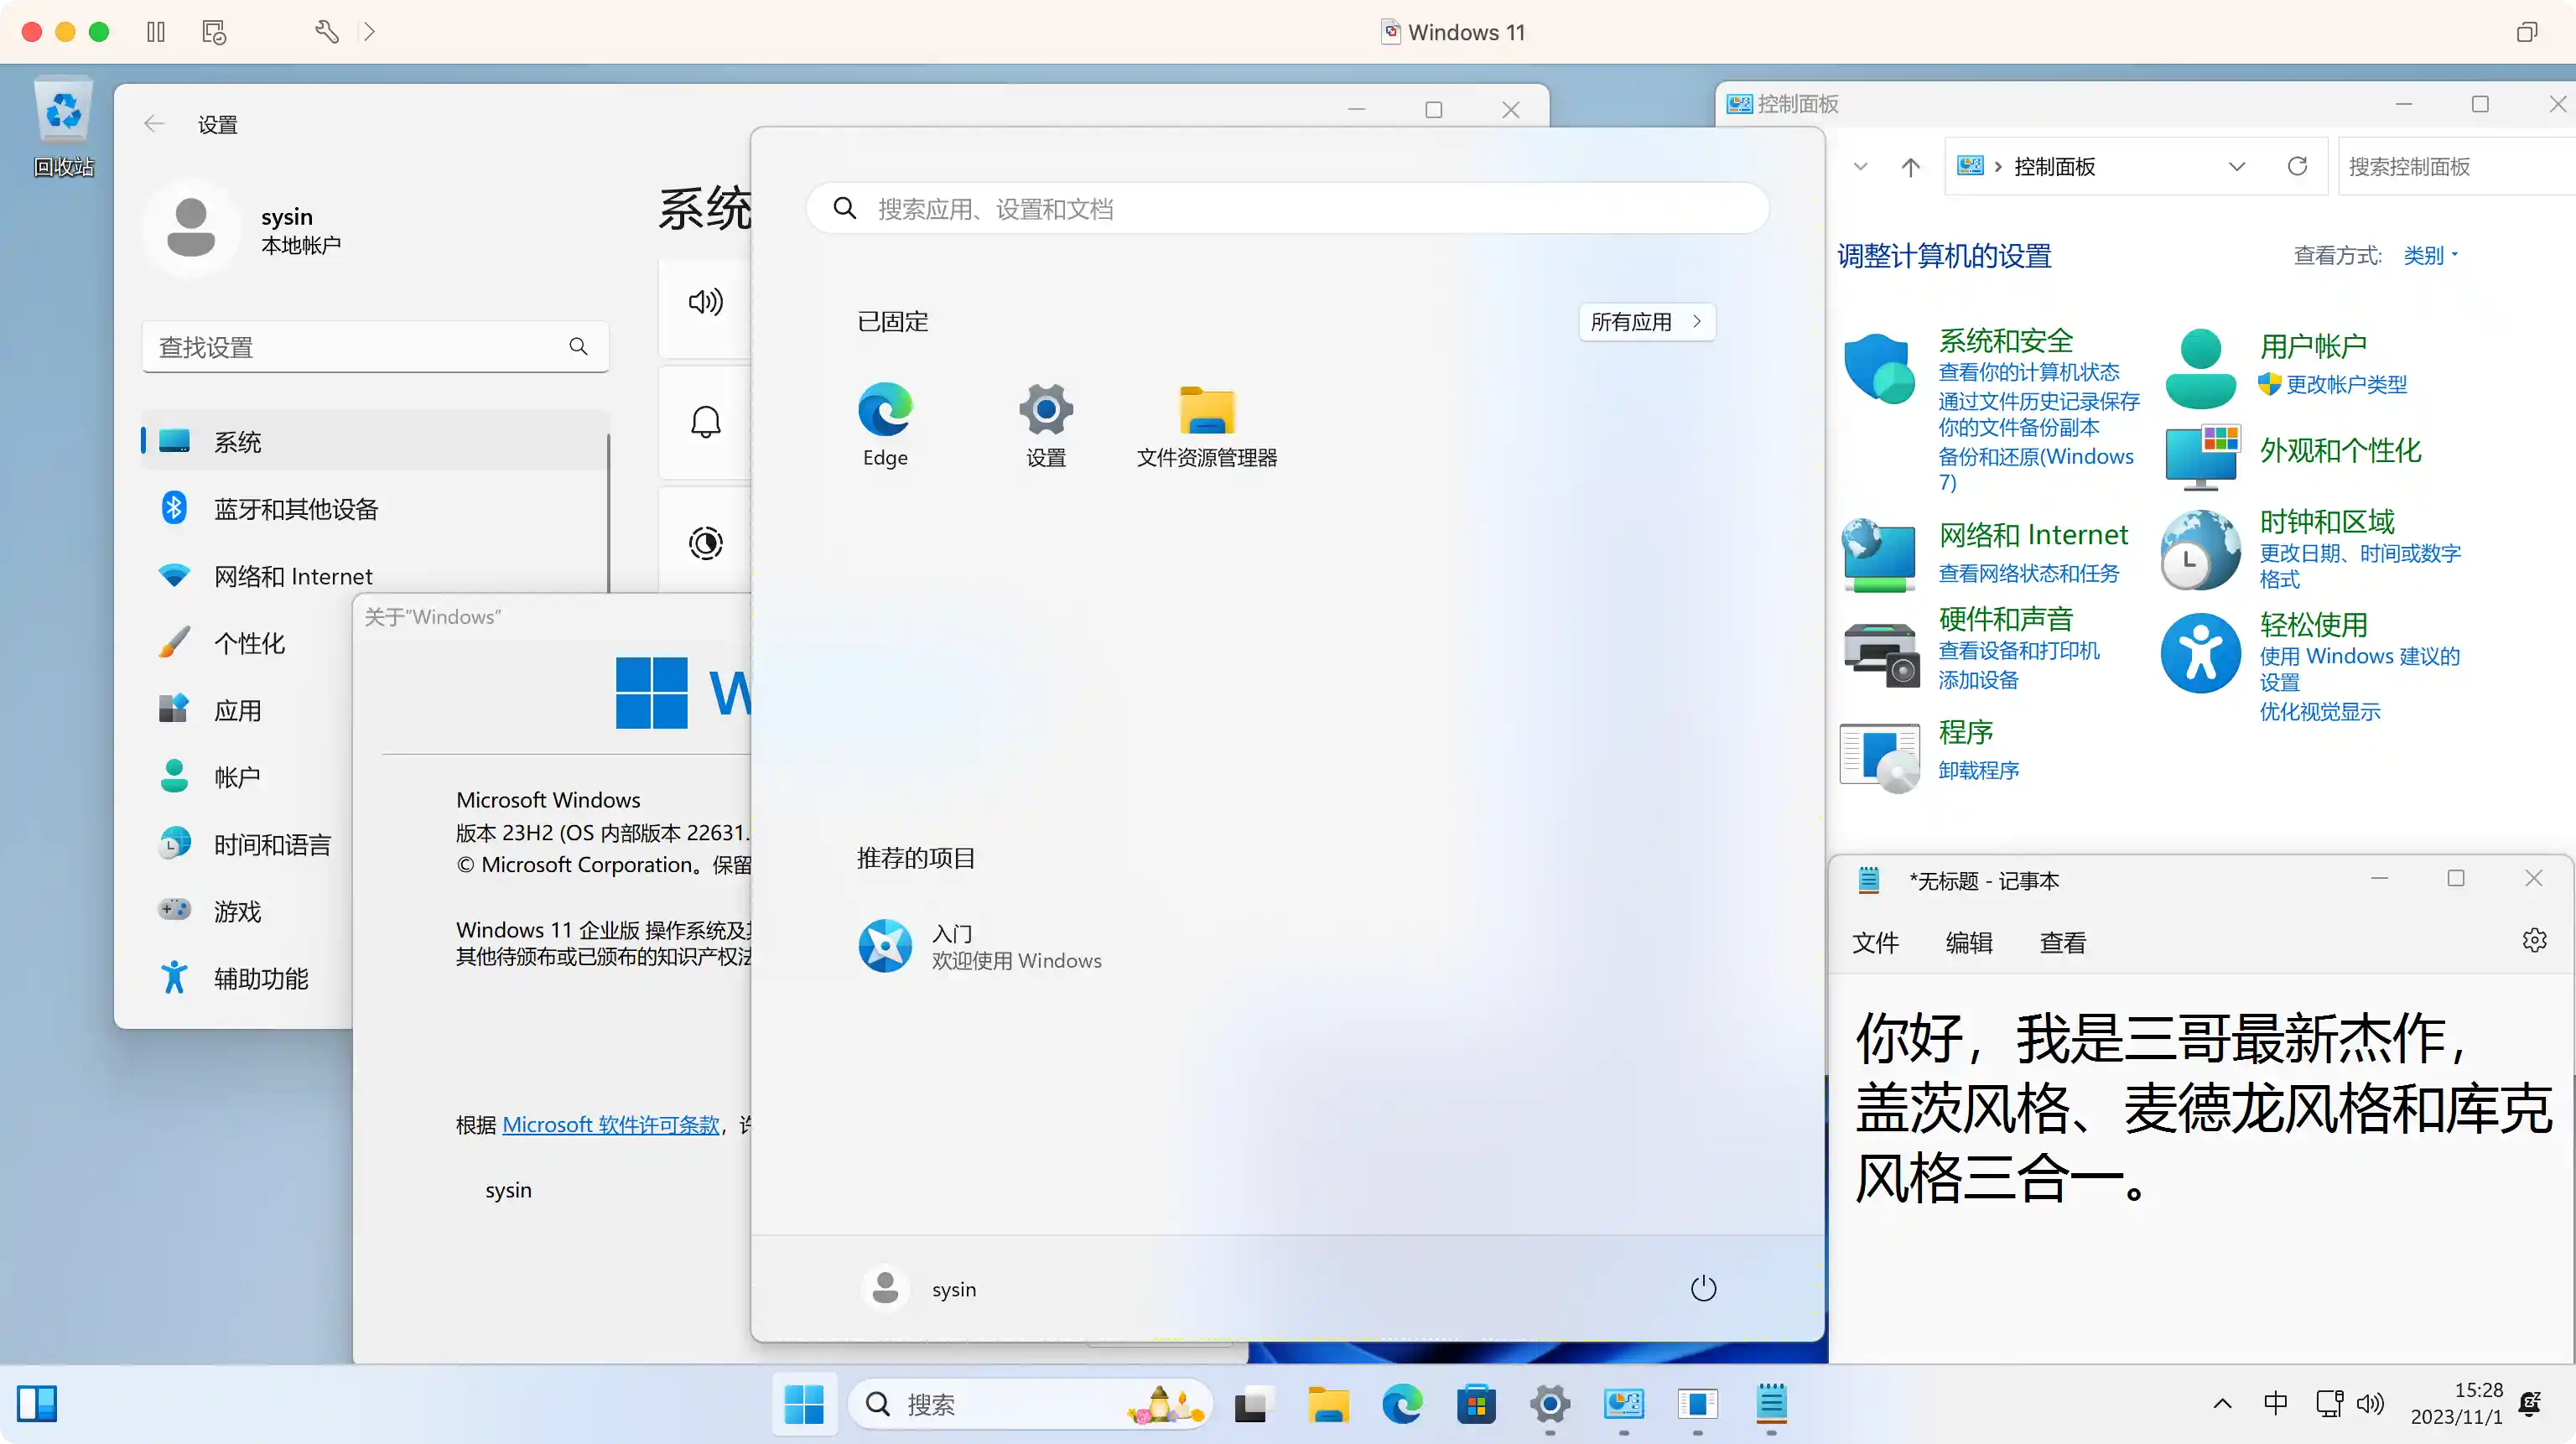Image resolution: width=2576 pixels, height=1444 pixels.
Task: Open Edge from Start menu pinned apps
Action: (885, 425)
